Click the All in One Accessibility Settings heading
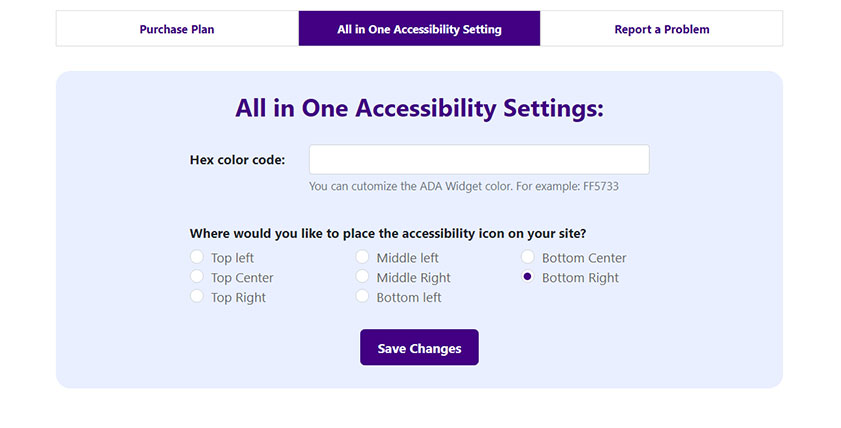The height and width of the screenshot is (428, 841). click(419, 108)
